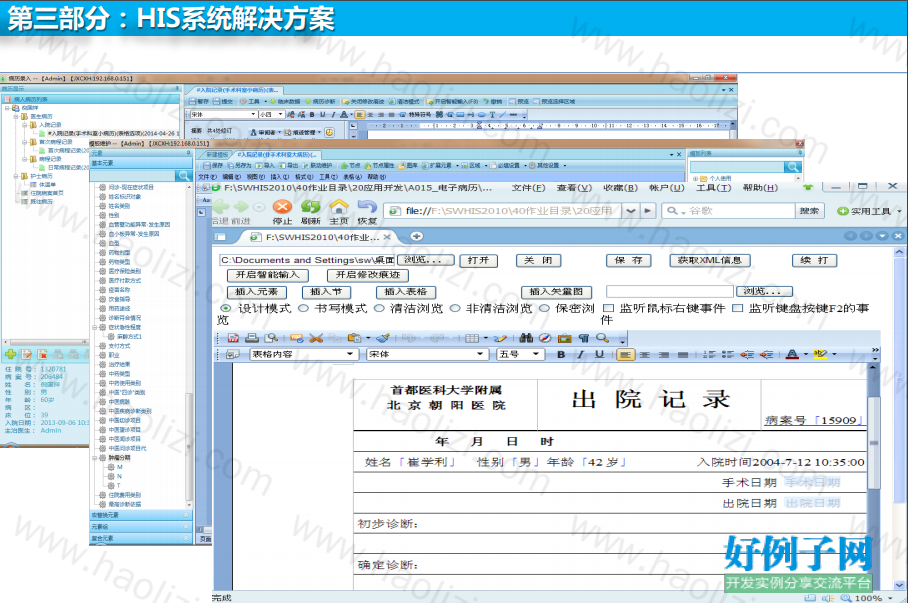Open the browser 帮助(H) menu
Screen dimensions: 908x603
pos(760,188)
